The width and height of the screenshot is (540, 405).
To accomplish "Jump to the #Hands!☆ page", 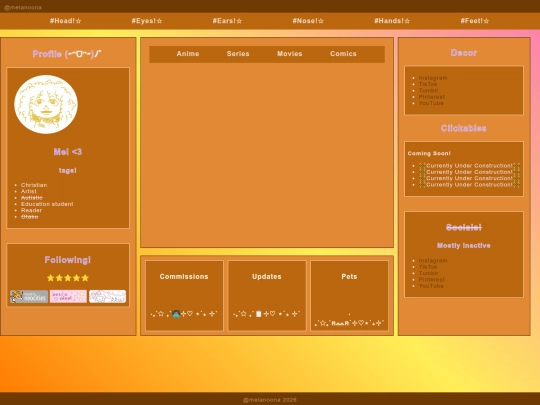I will tap(392, 21).
